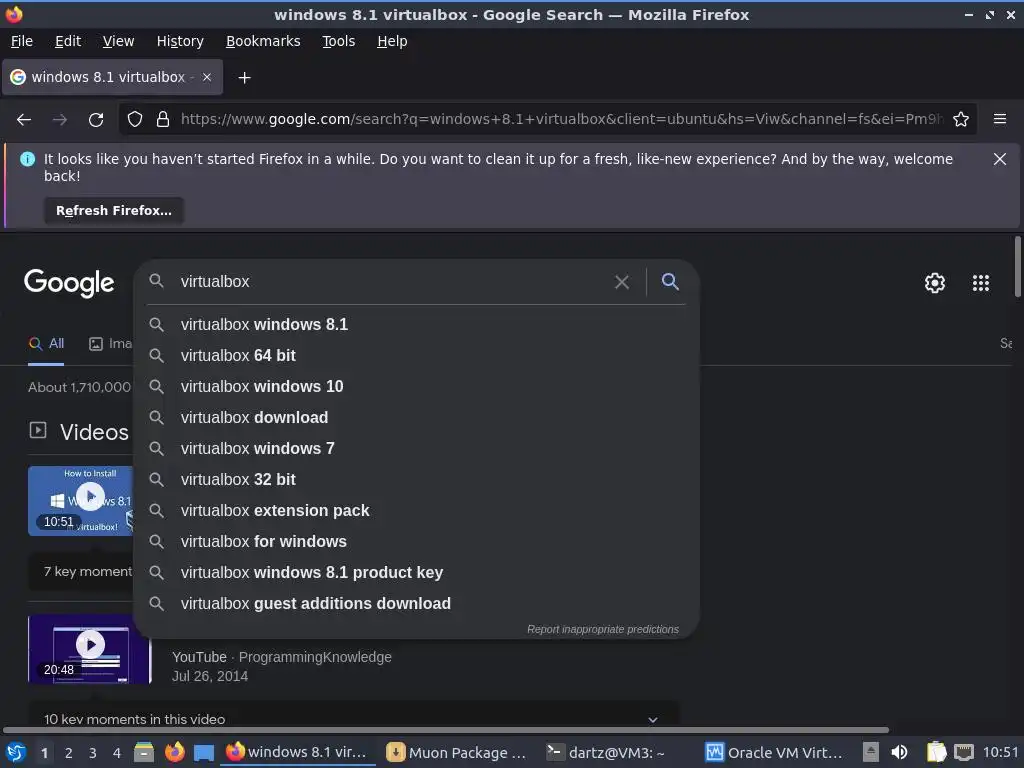This screenshot has height=768, width=1024.
Task: Go back to the previous page
Action: (x=24, y=120)
